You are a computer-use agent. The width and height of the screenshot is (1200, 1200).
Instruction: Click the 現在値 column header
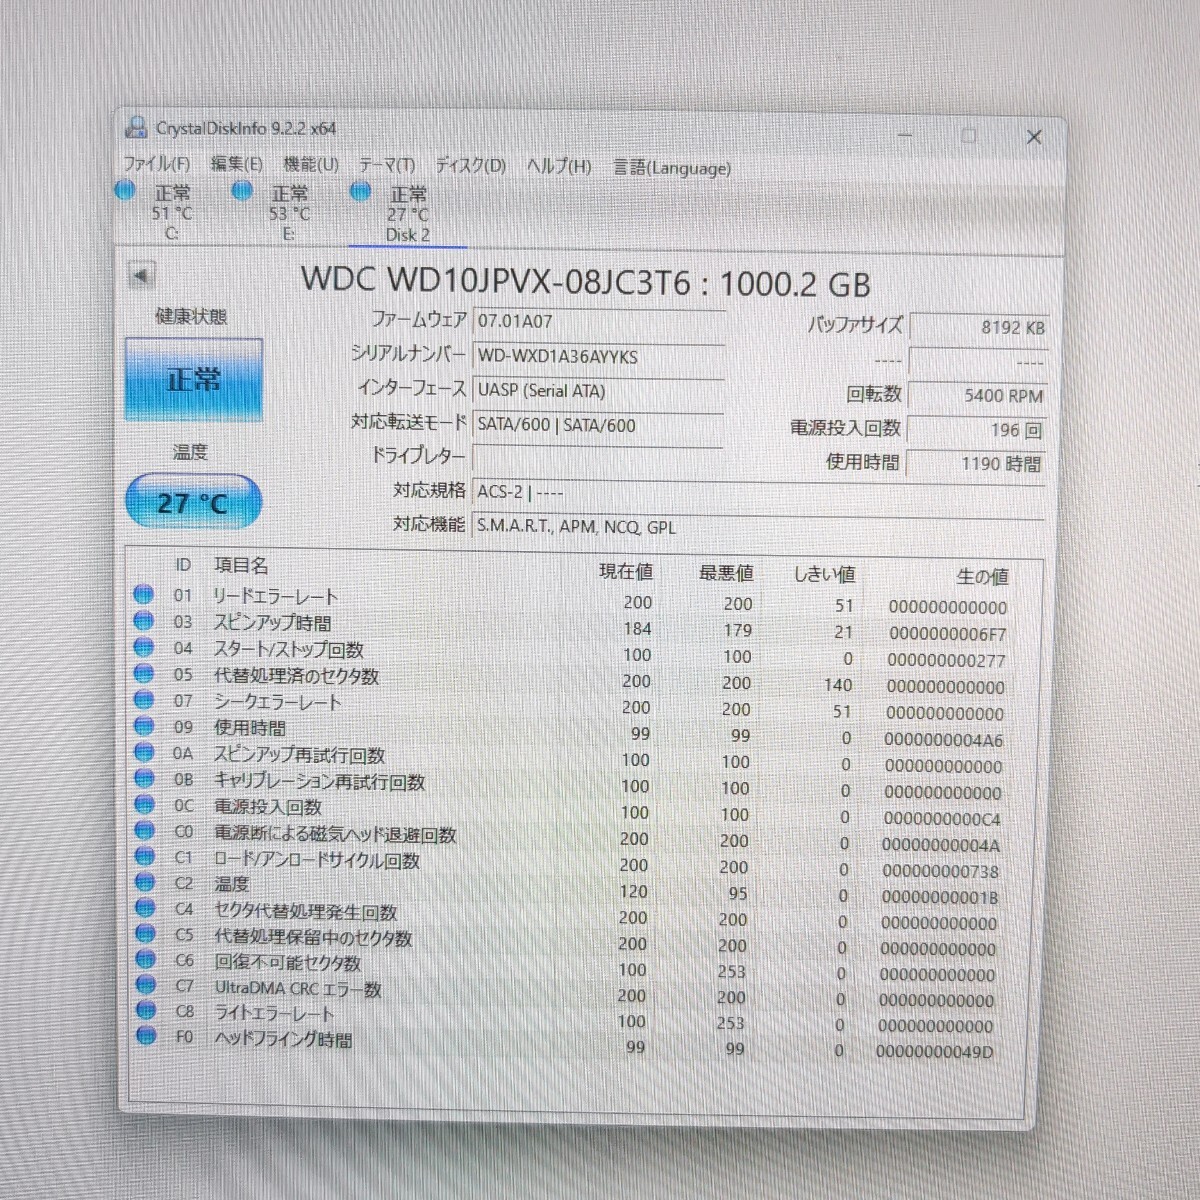[x=626, y=571]
